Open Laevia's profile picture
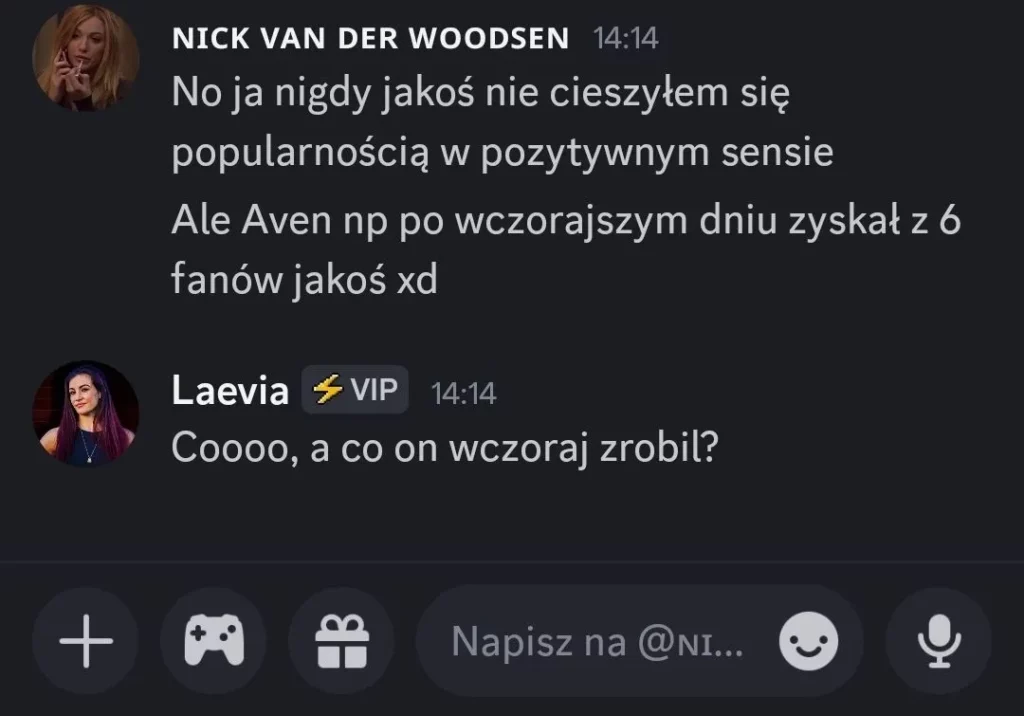The width and height of the screenshot is (1024, 716). click(x=86, y=414)
